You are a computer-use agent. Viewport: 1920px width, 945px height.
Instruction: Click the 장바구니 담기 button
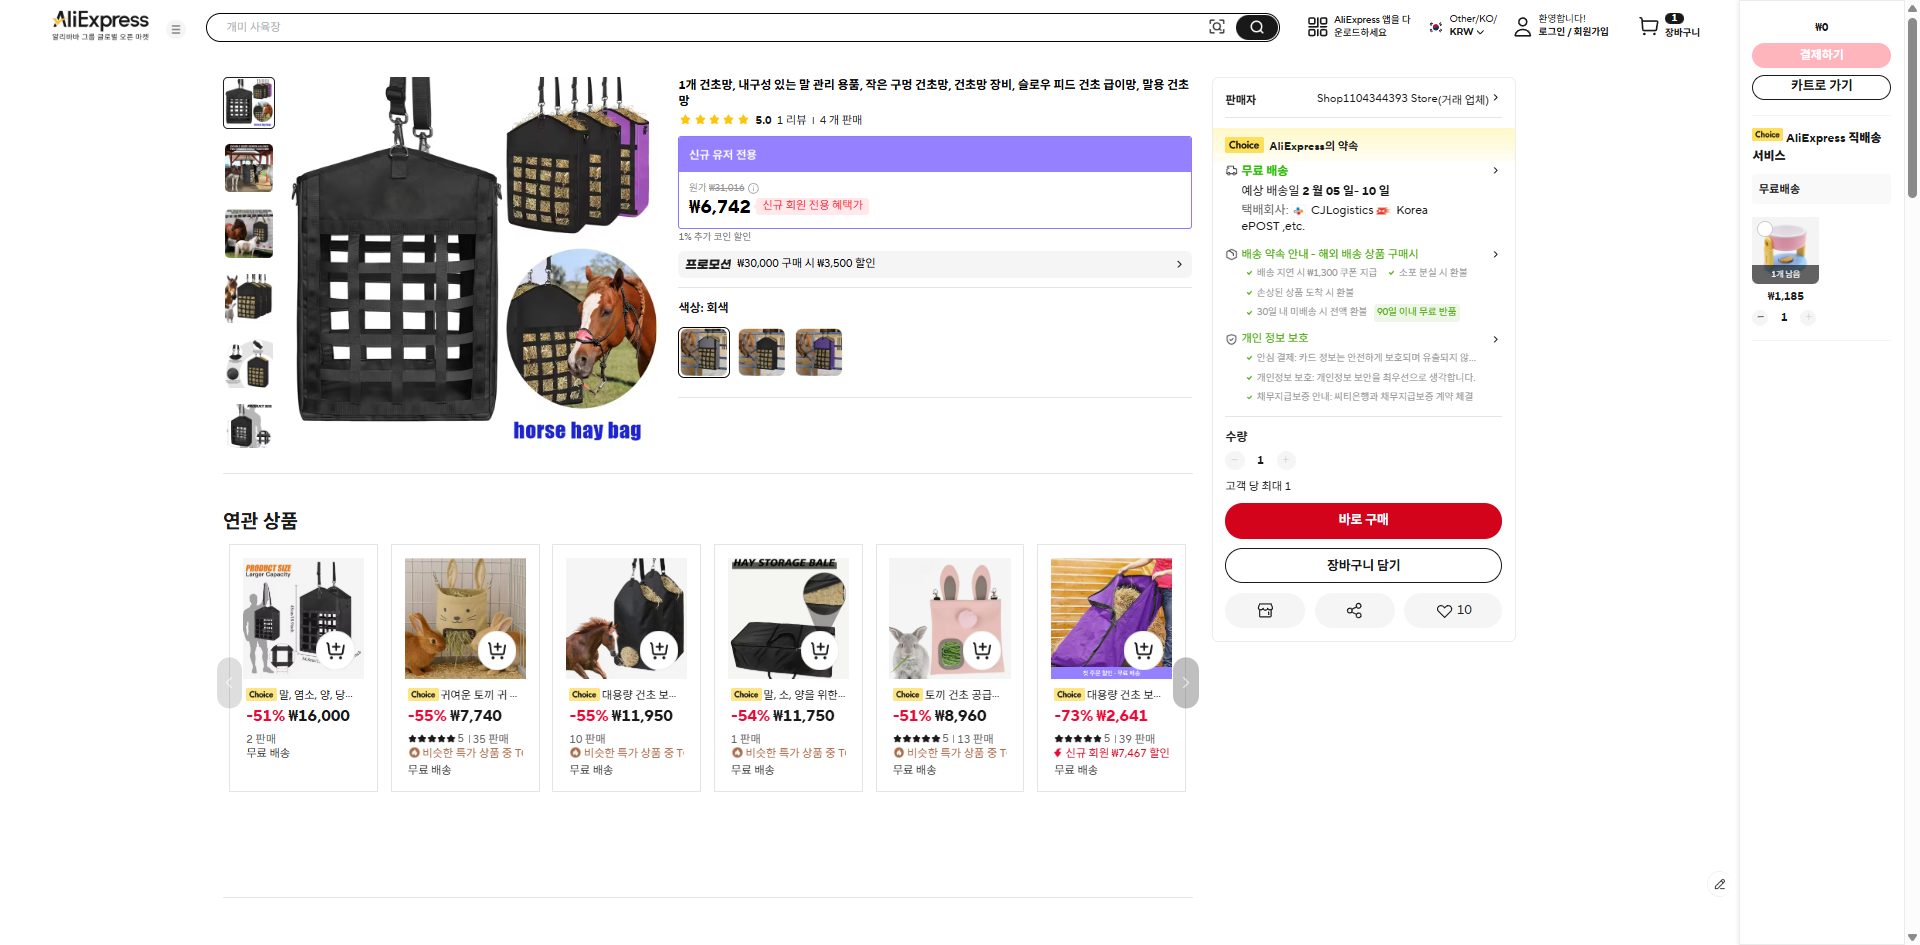(x=1363, y=566)
